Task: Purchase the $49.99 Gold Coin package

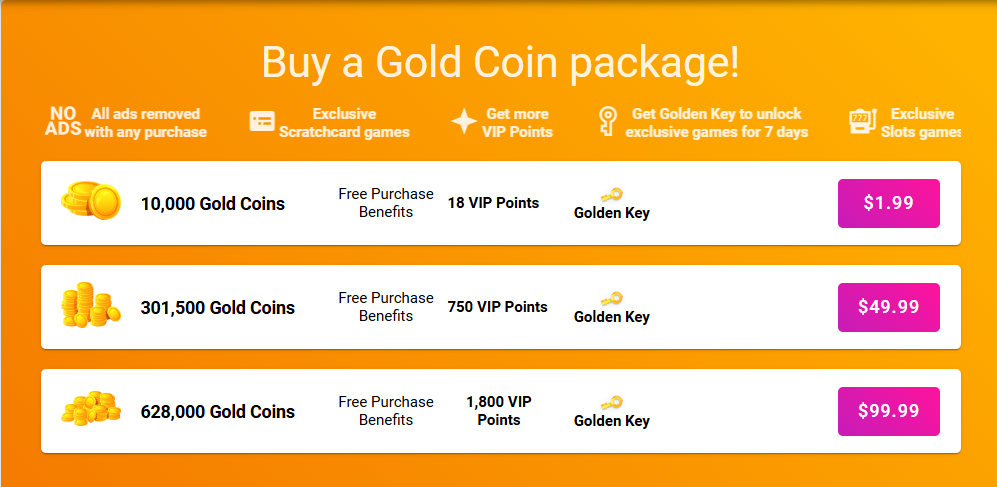Action: [x=888, y=307]
